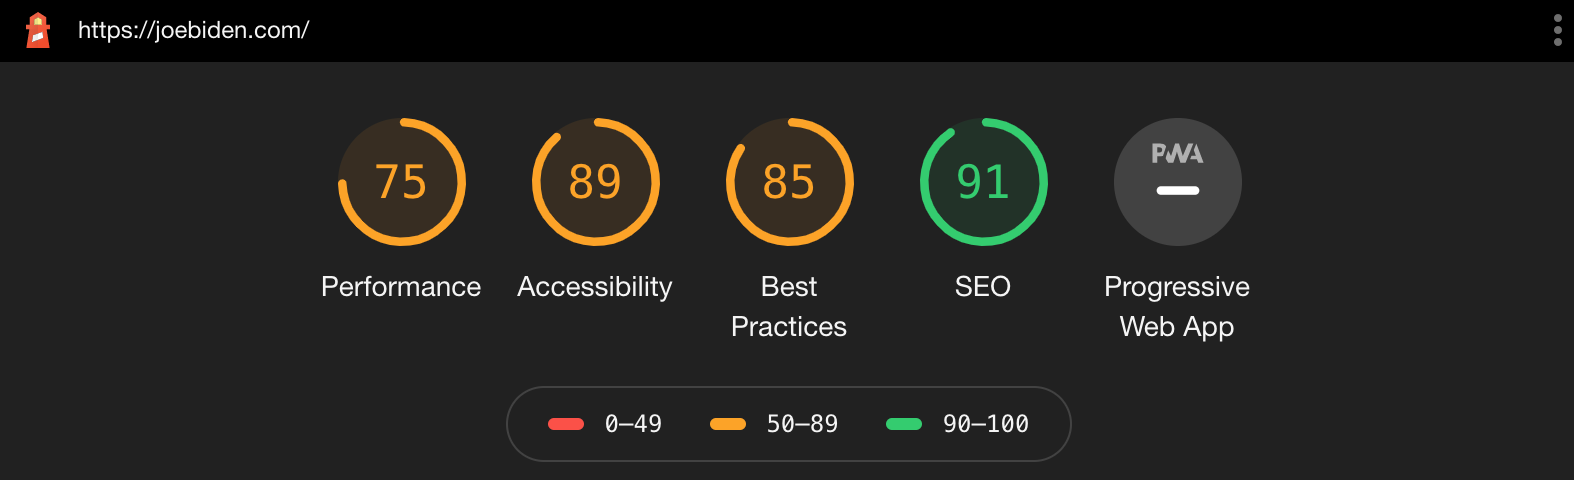The height and width of the screenshot is (480, 1574).
Task: Click the Best Practices label
Action: (789, 307)
